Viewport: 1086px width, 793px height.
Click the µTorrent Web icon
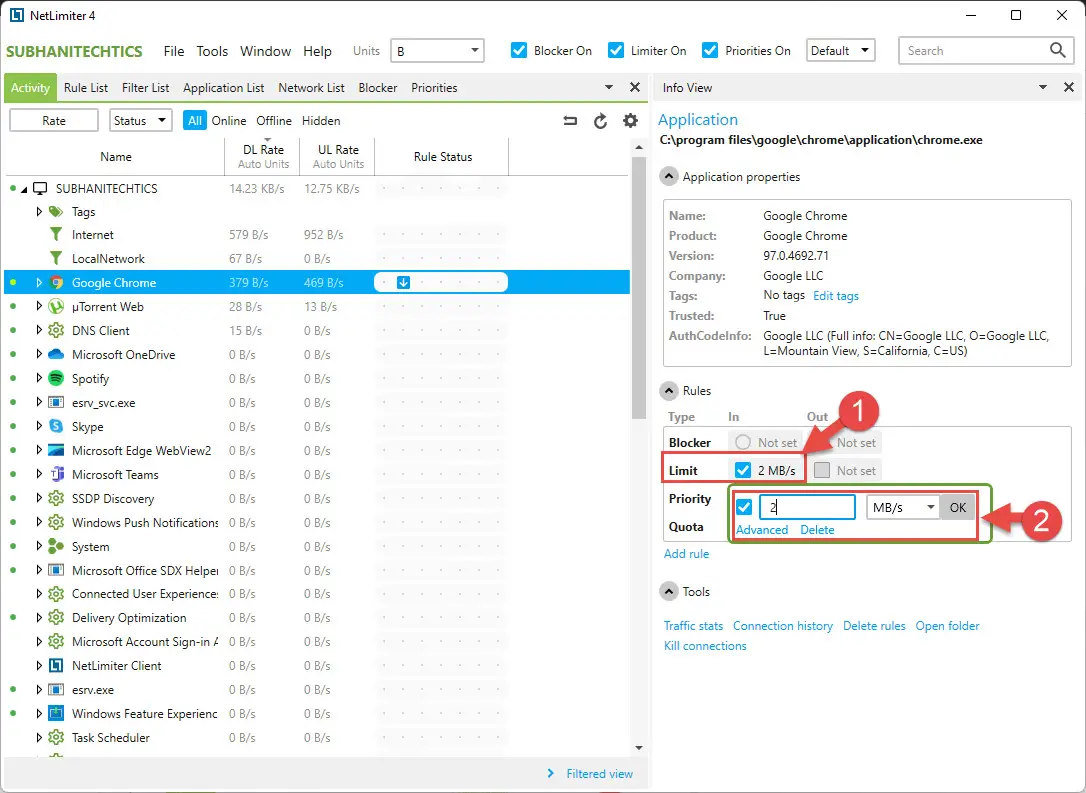(56, 306)
